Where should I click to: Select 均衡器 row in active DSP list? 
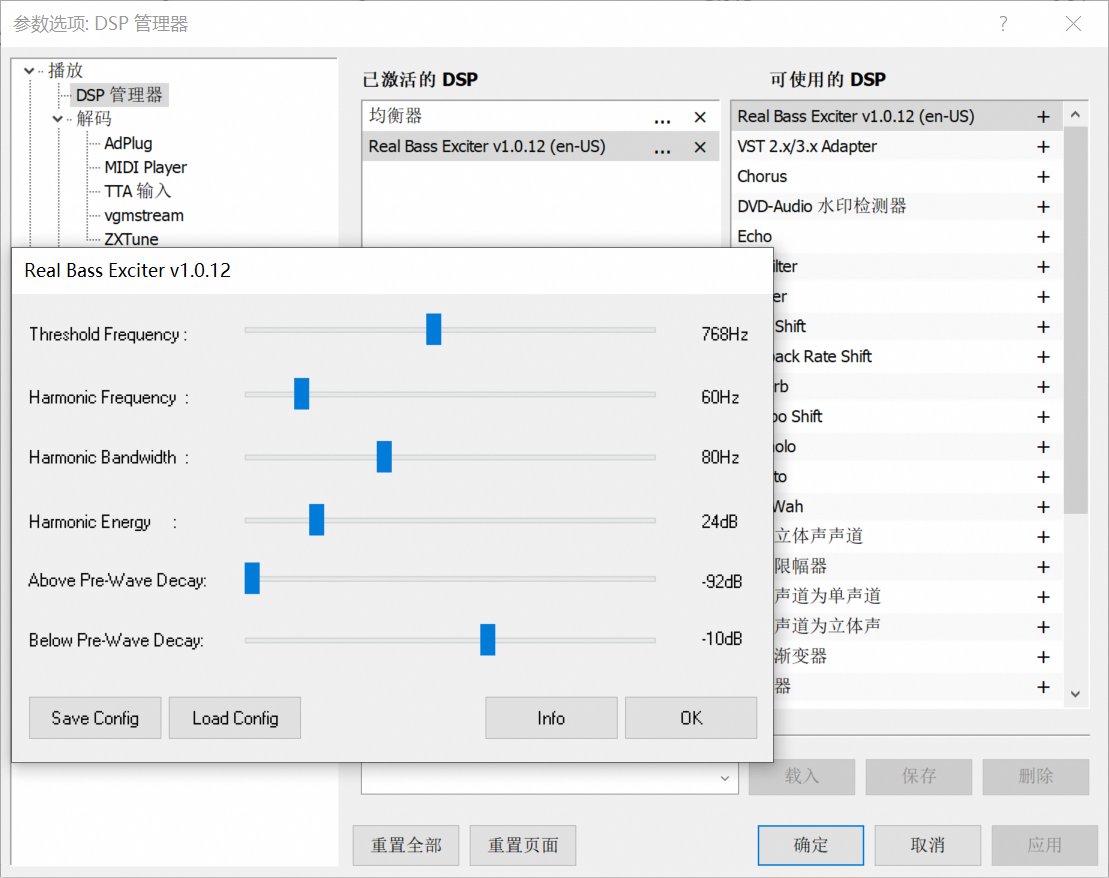click(540, 117)
